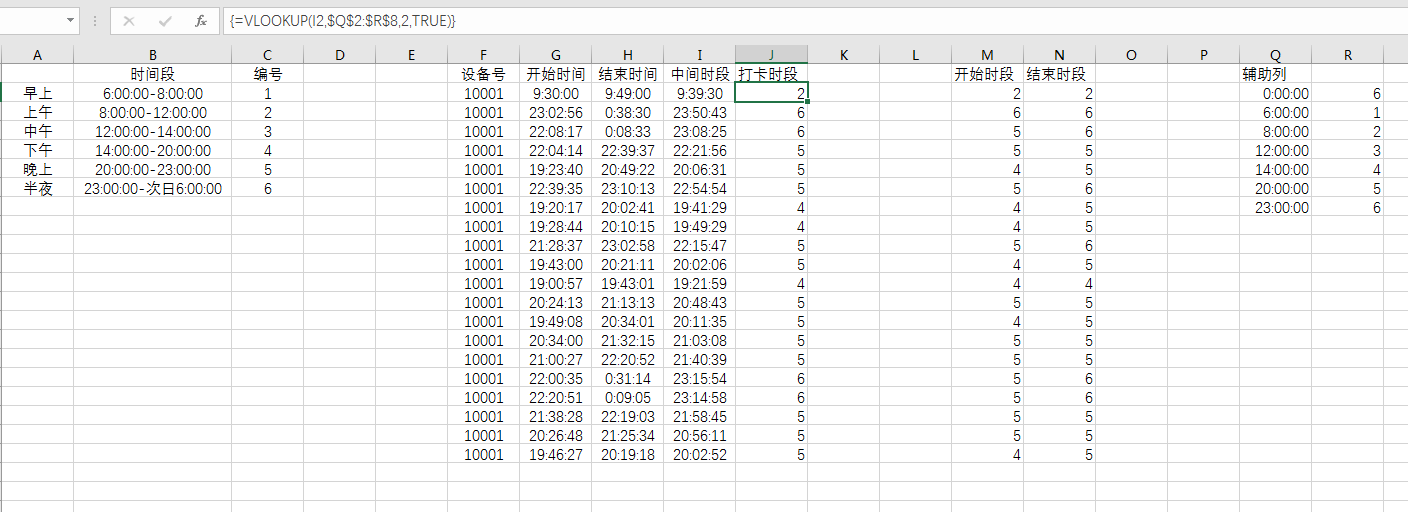Select middle time cell 21:40:39
1408x512 pixels.
[699, 359]
